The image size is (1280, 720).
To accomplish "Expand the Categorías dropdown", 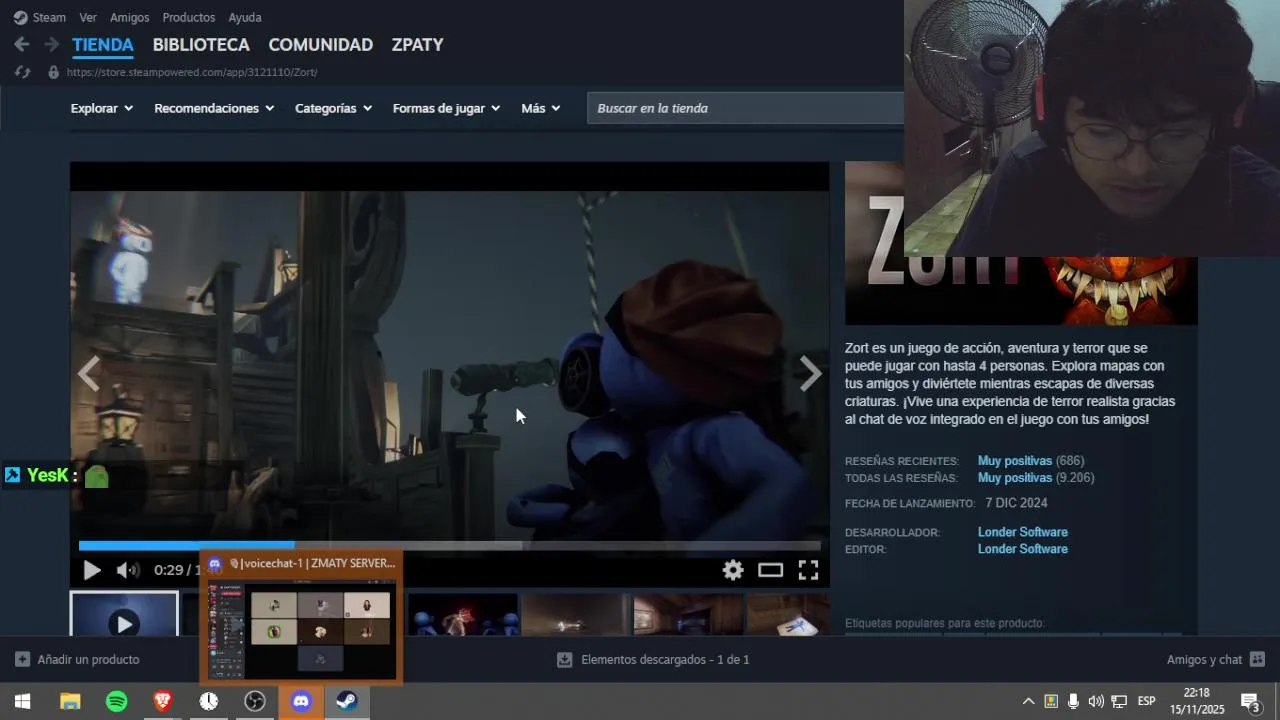I will coord(333,108).
